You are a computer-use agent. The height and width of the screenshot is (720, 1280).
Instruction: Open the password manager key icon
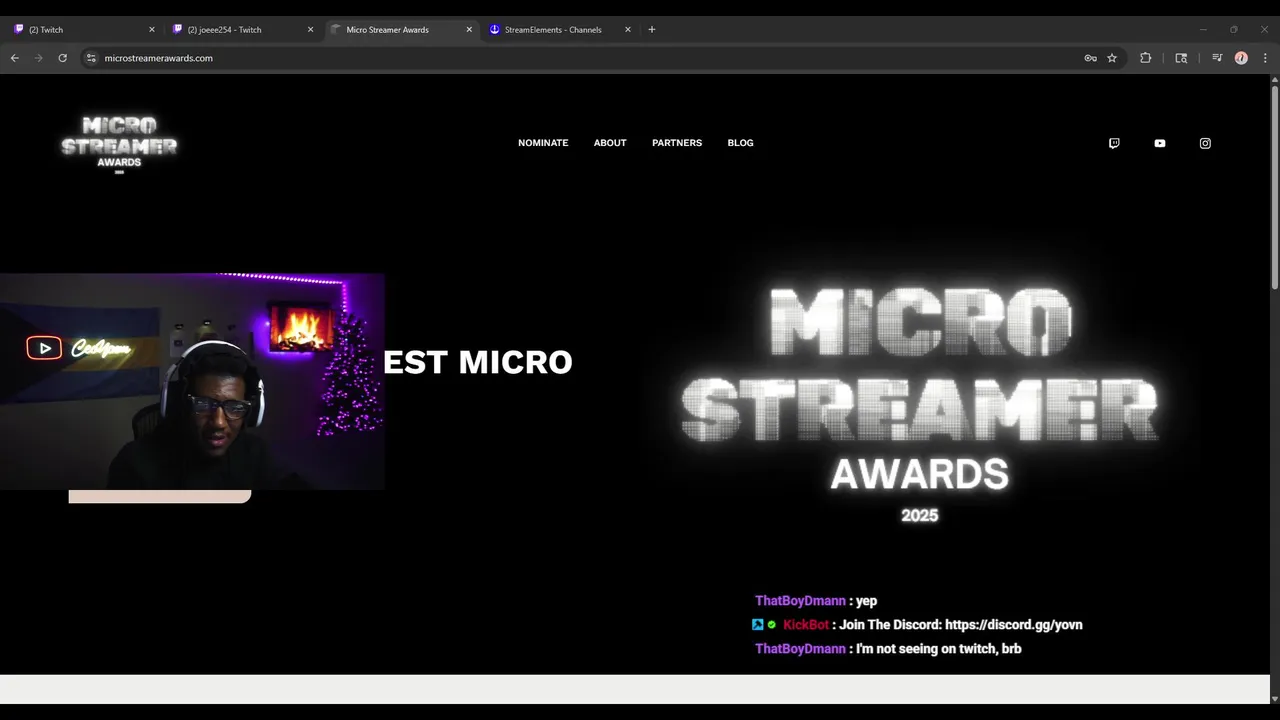(x=1090, y=58)
